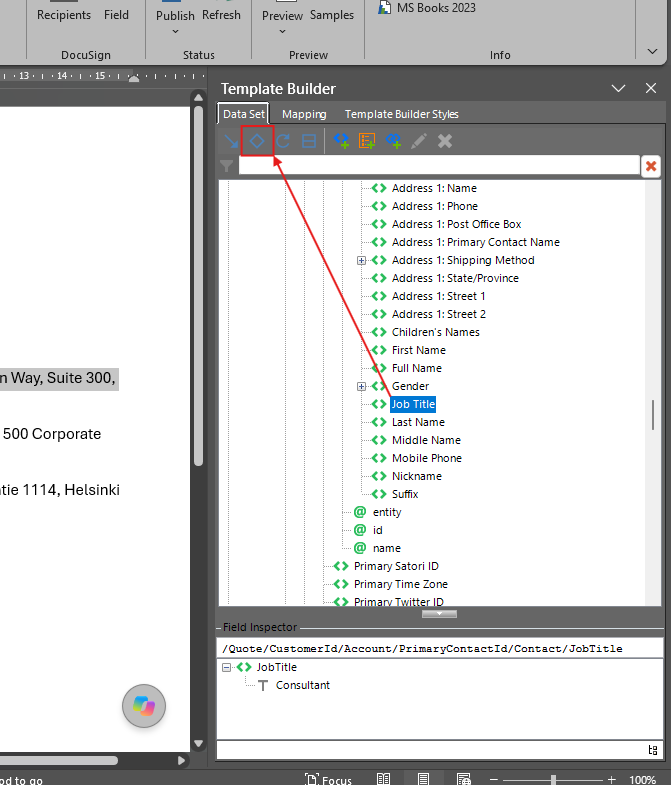Image resolution: width=671 pixels, height=785 pixels.
Task: Enable Focus mode in status bar
Action: click(x=328, y=779)
